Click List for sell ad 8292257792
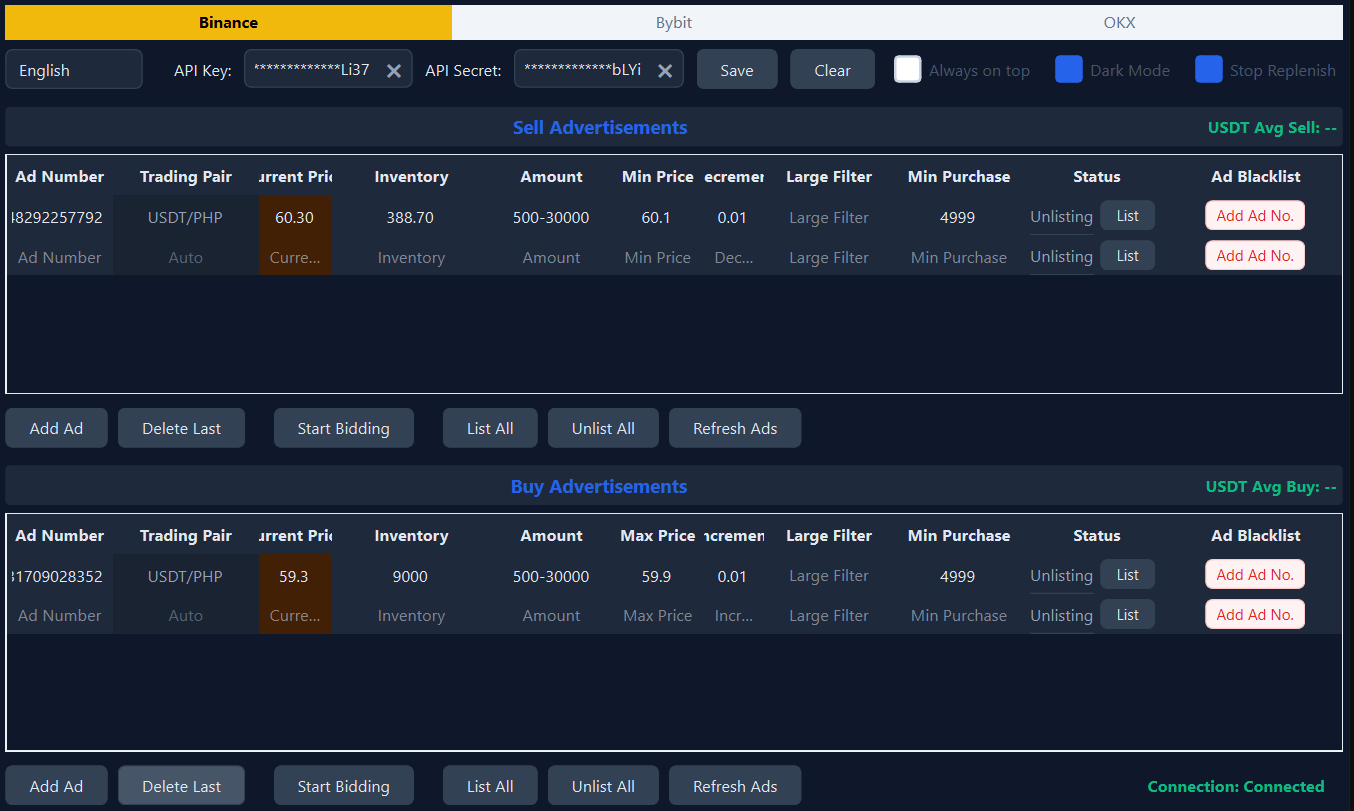Viewport: 1354px width, 811px height. click(x=1127, y=215)
